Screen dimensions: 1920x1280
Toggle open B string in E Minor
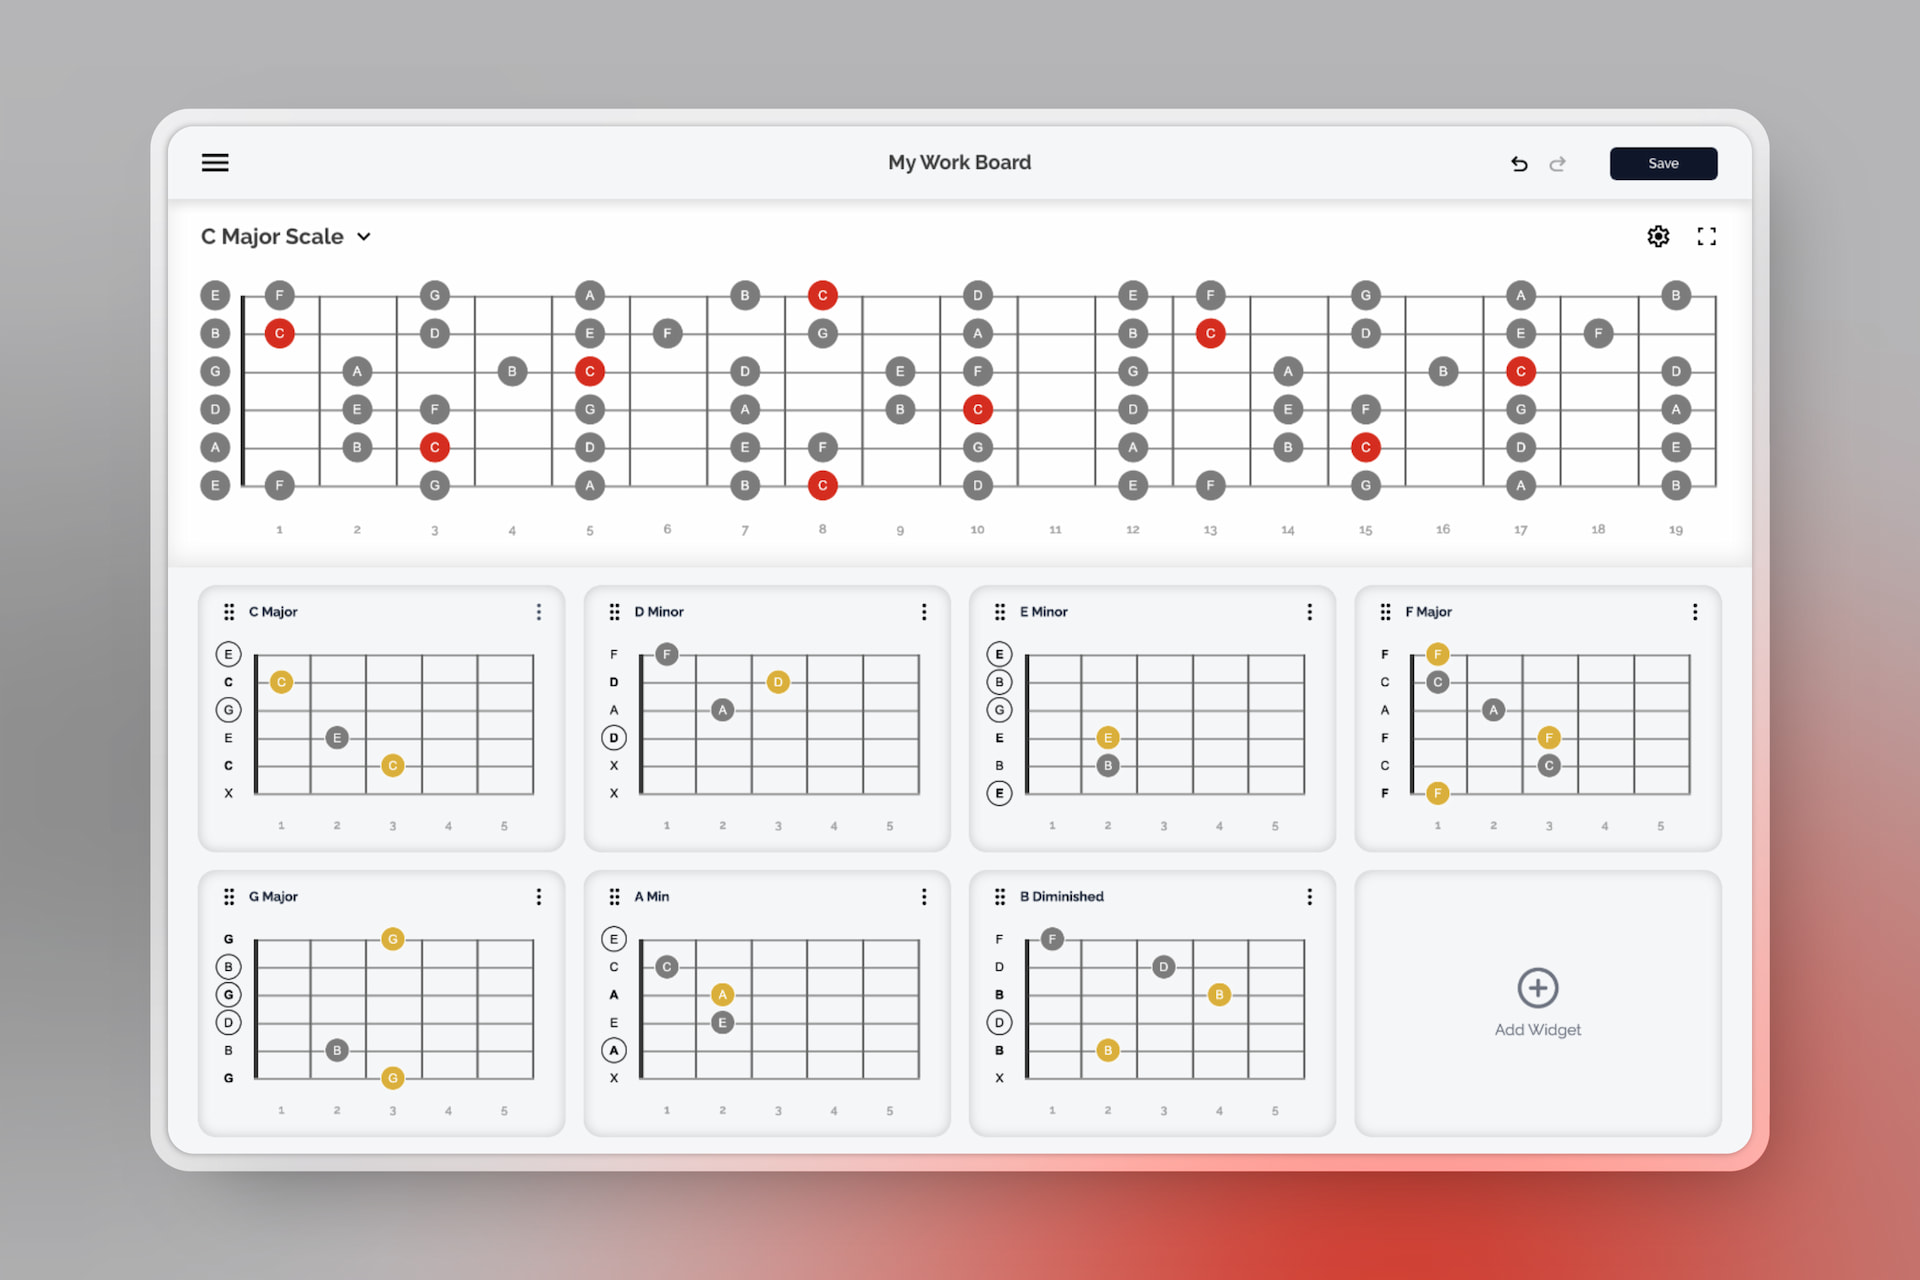999,682
